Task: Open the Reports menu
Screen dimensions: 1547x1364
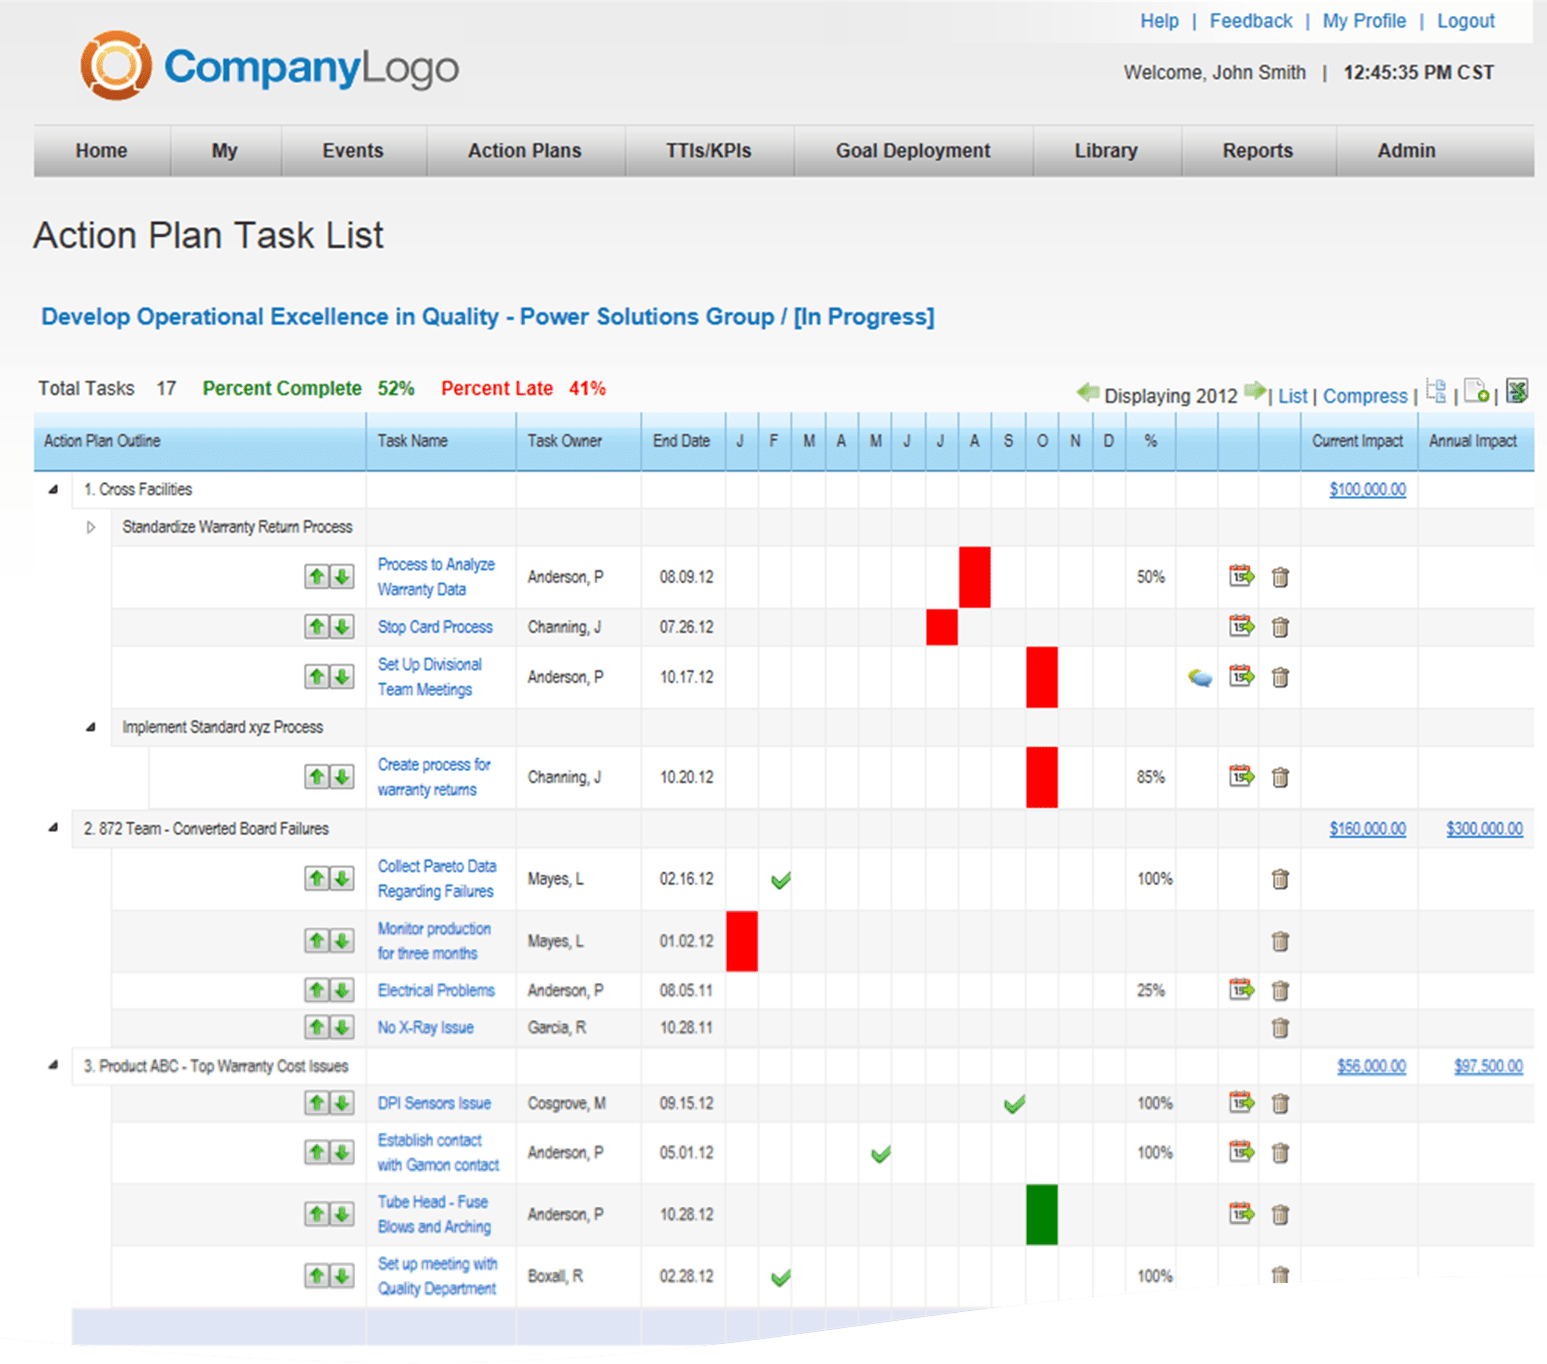Action: click(x=1257, y=151)
